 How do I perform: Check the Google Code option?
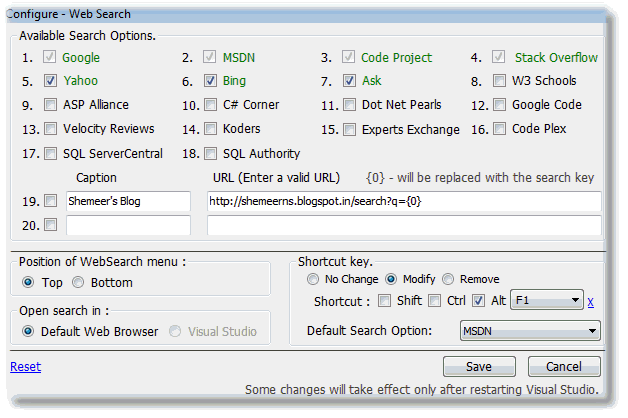(x=499, y=104)
